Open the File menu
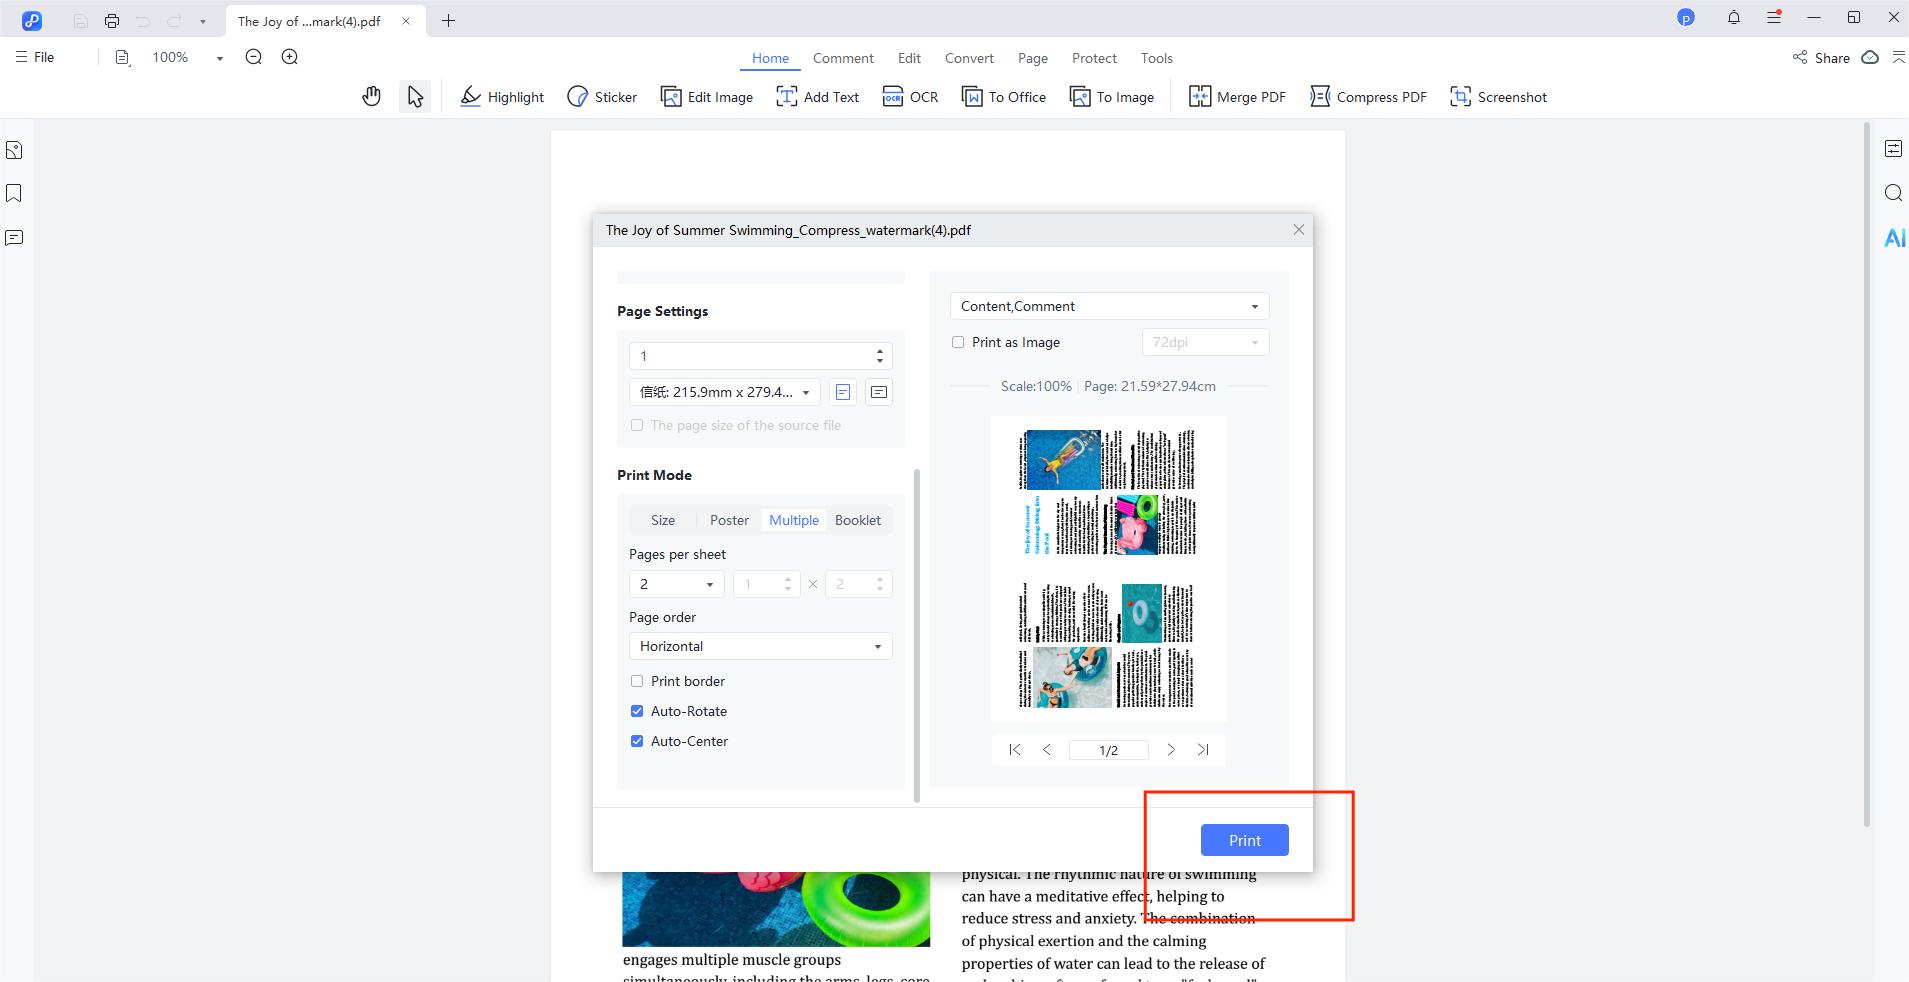Screen dimensions: 1909x982 pyautogui.click(x=35, y=57)
